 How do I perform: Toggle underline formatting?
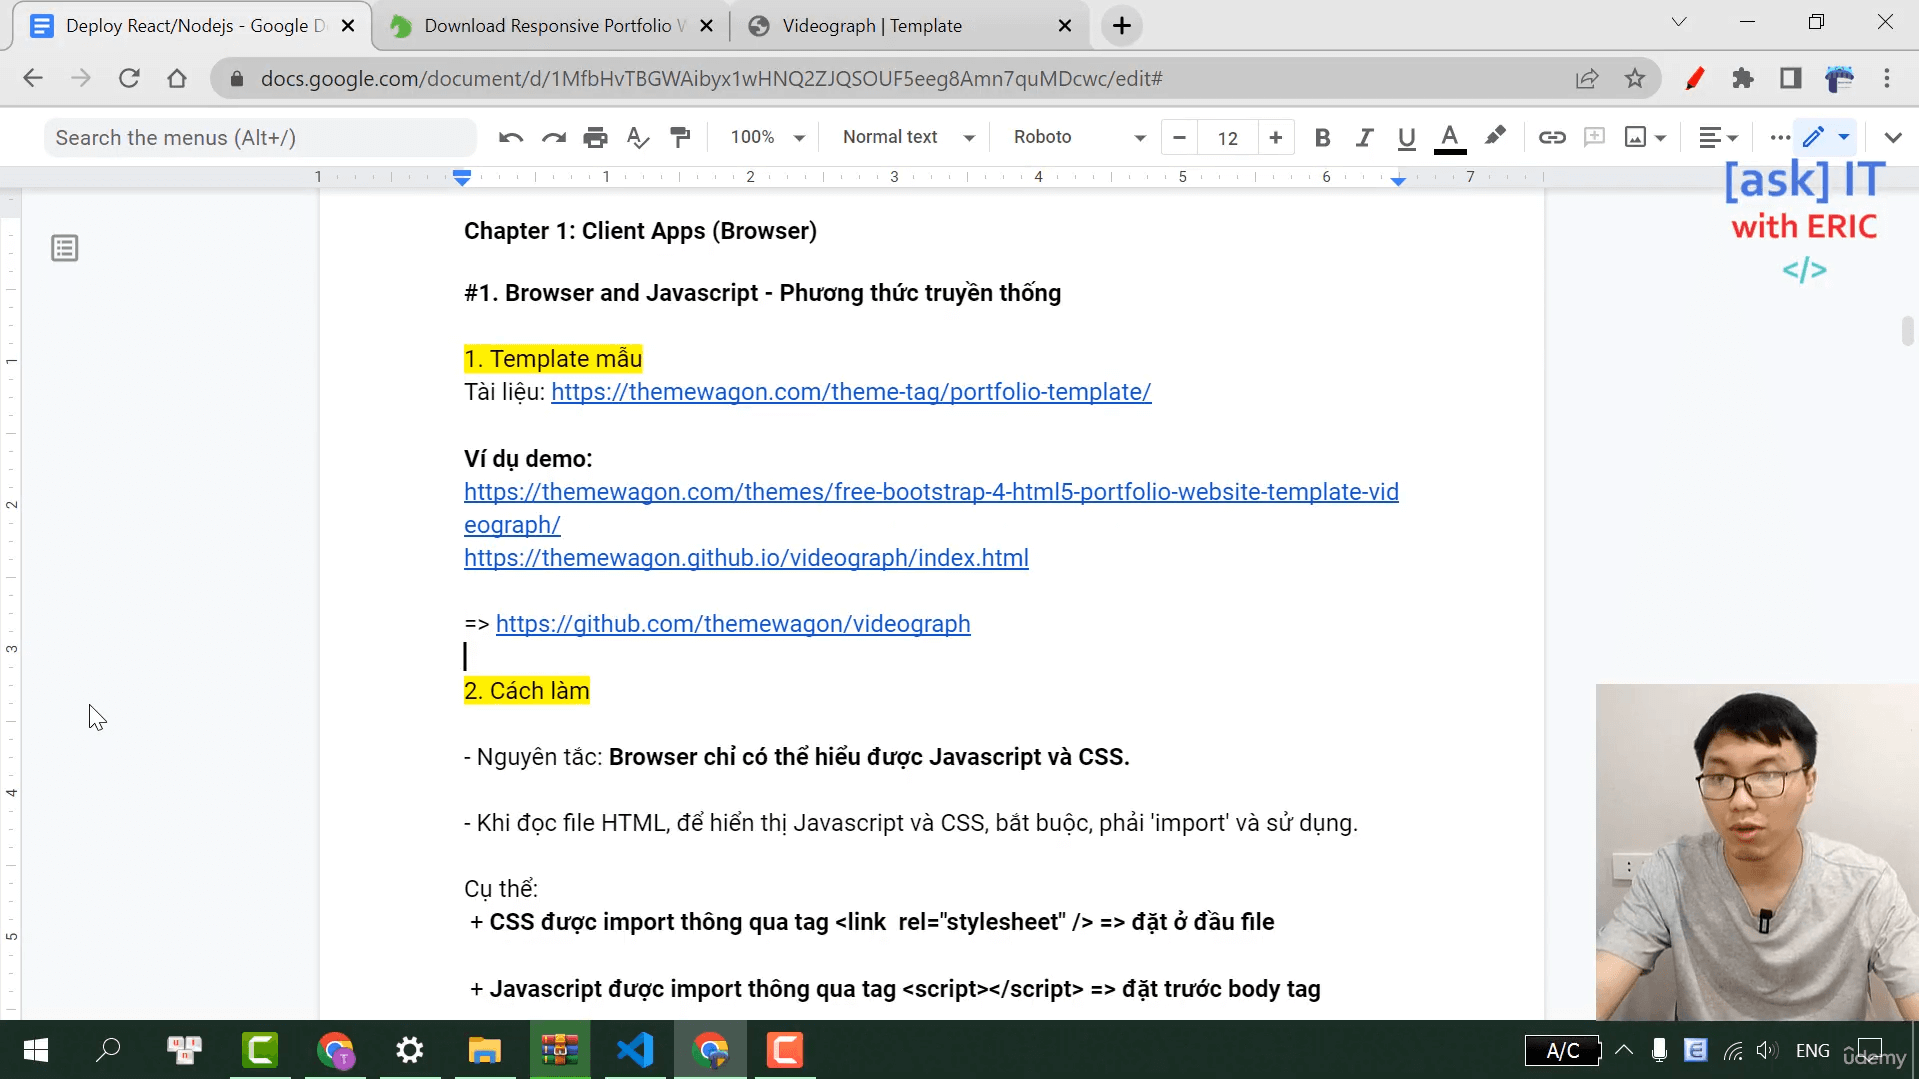point(1406,137)
